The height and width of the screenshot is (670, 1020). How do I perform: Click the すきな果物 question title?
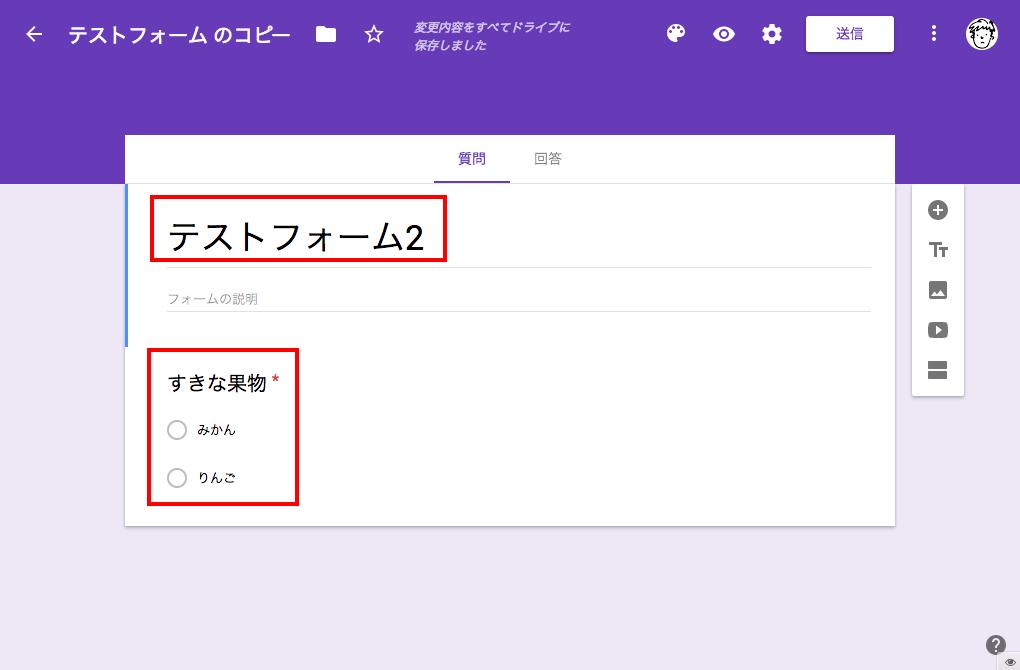(217, 382)
